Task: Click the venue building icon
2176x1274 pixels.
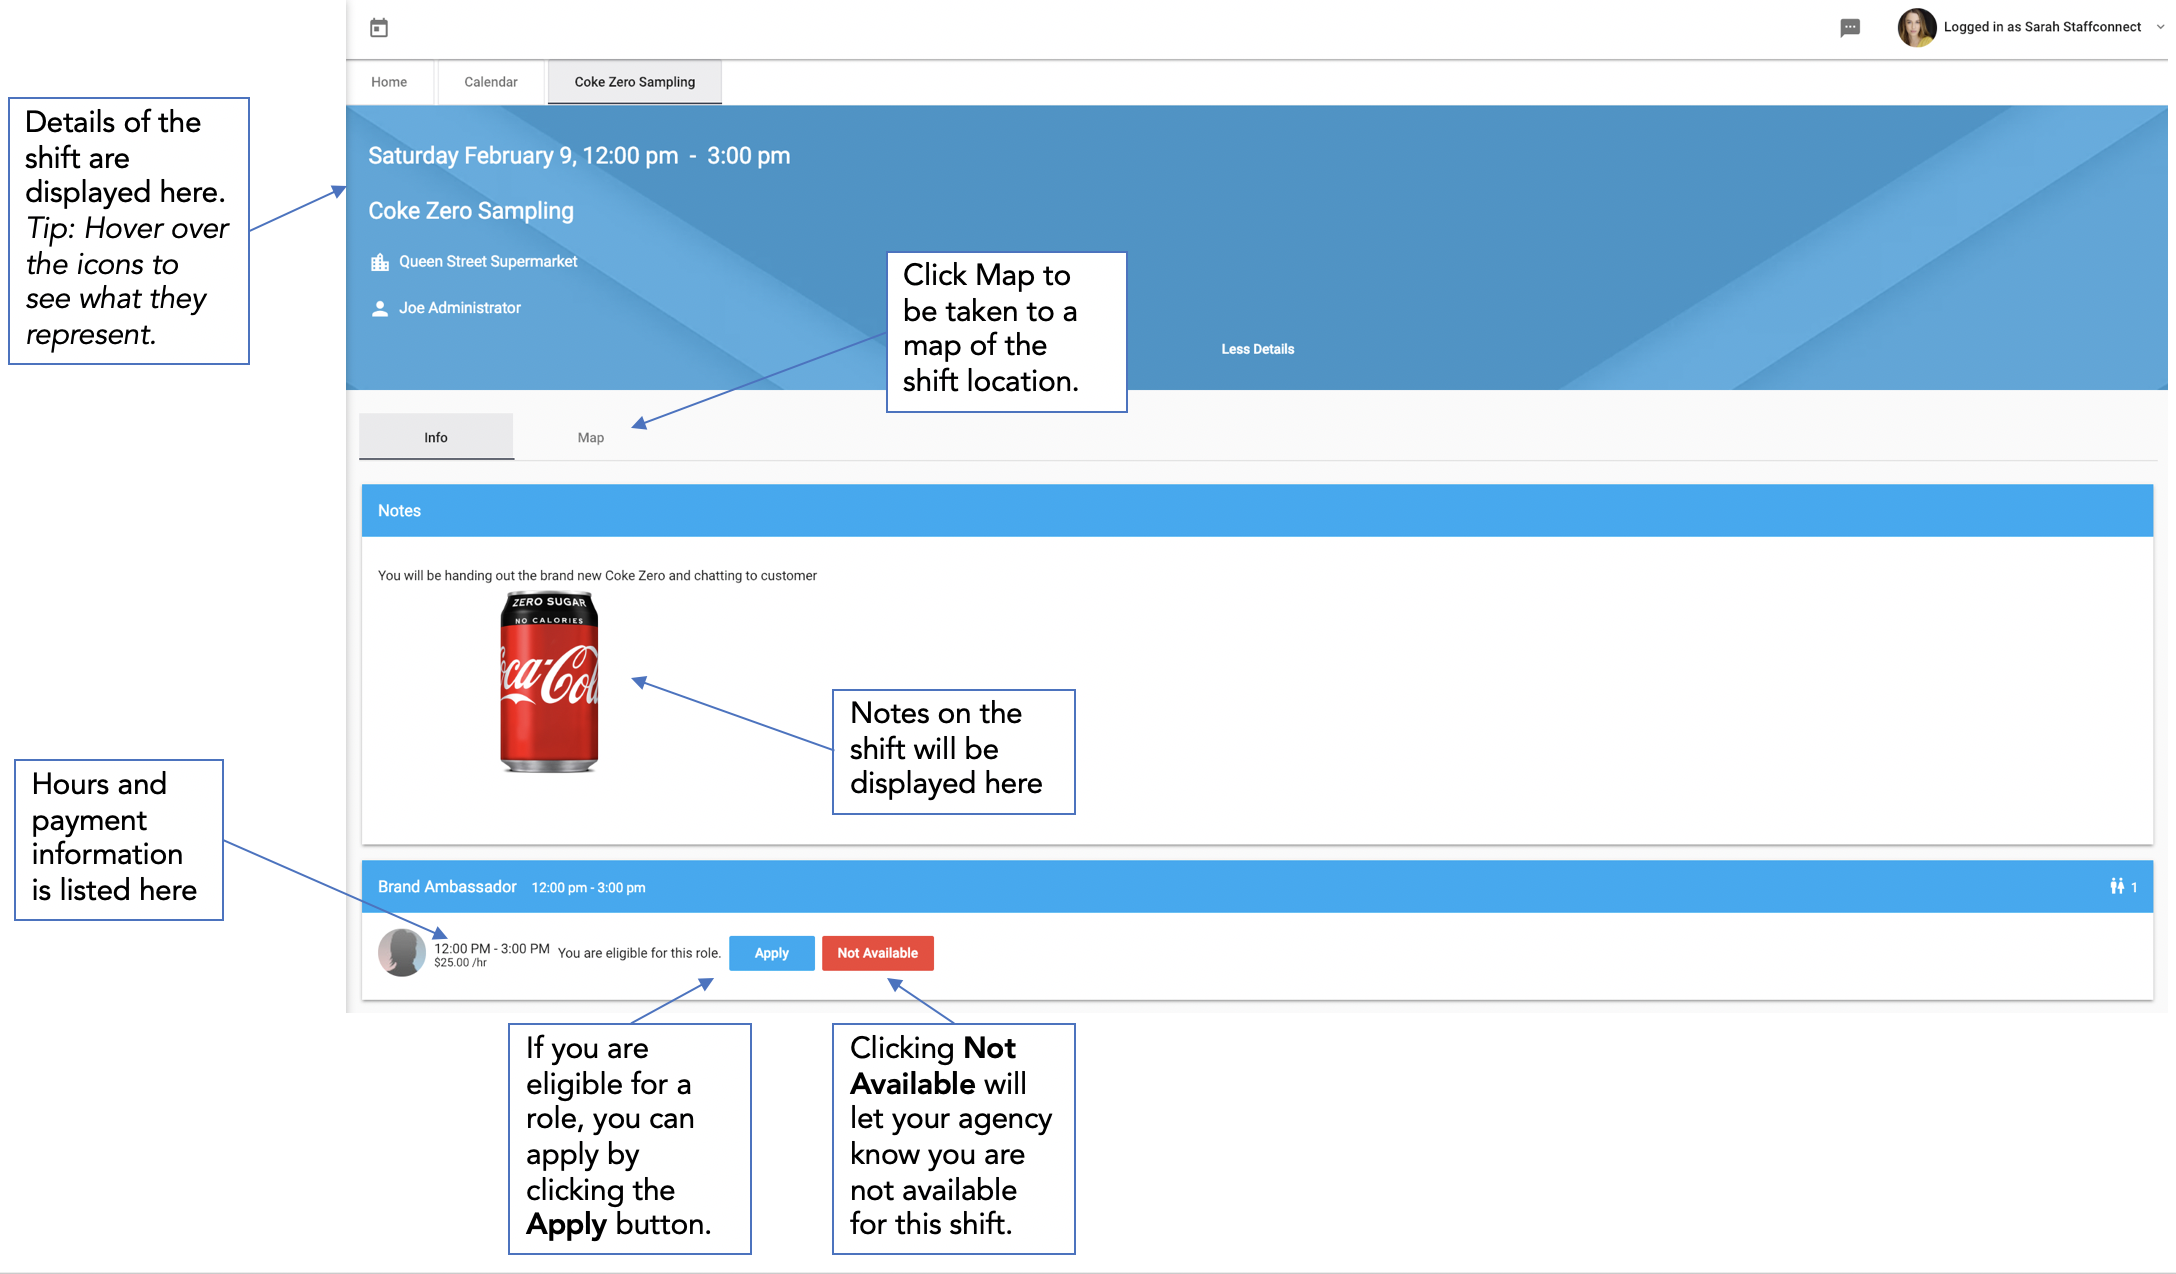Action: point(380,262)
